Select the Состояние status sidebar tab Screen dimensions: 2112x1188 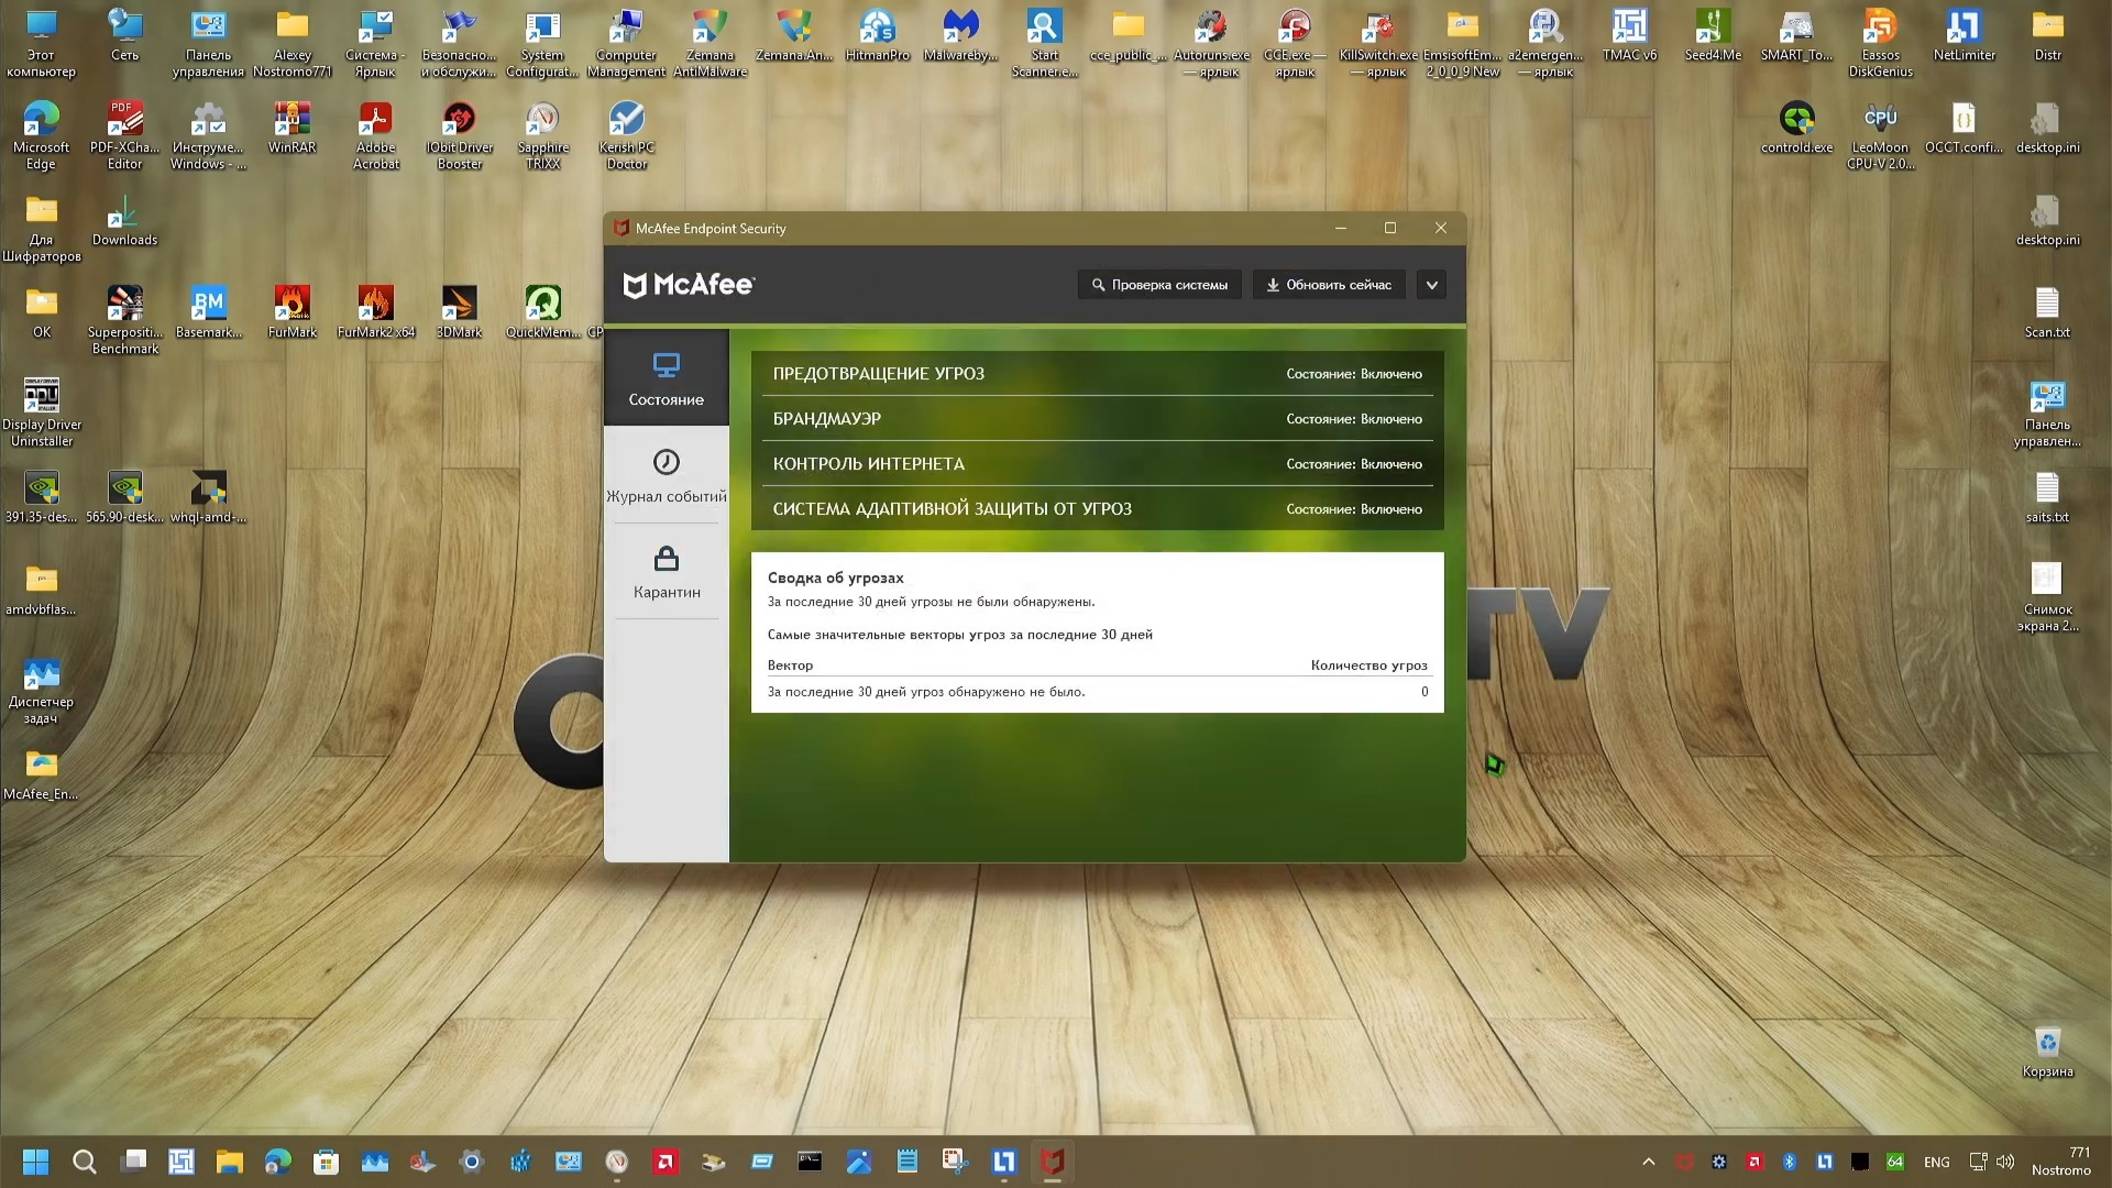point(666,378)
